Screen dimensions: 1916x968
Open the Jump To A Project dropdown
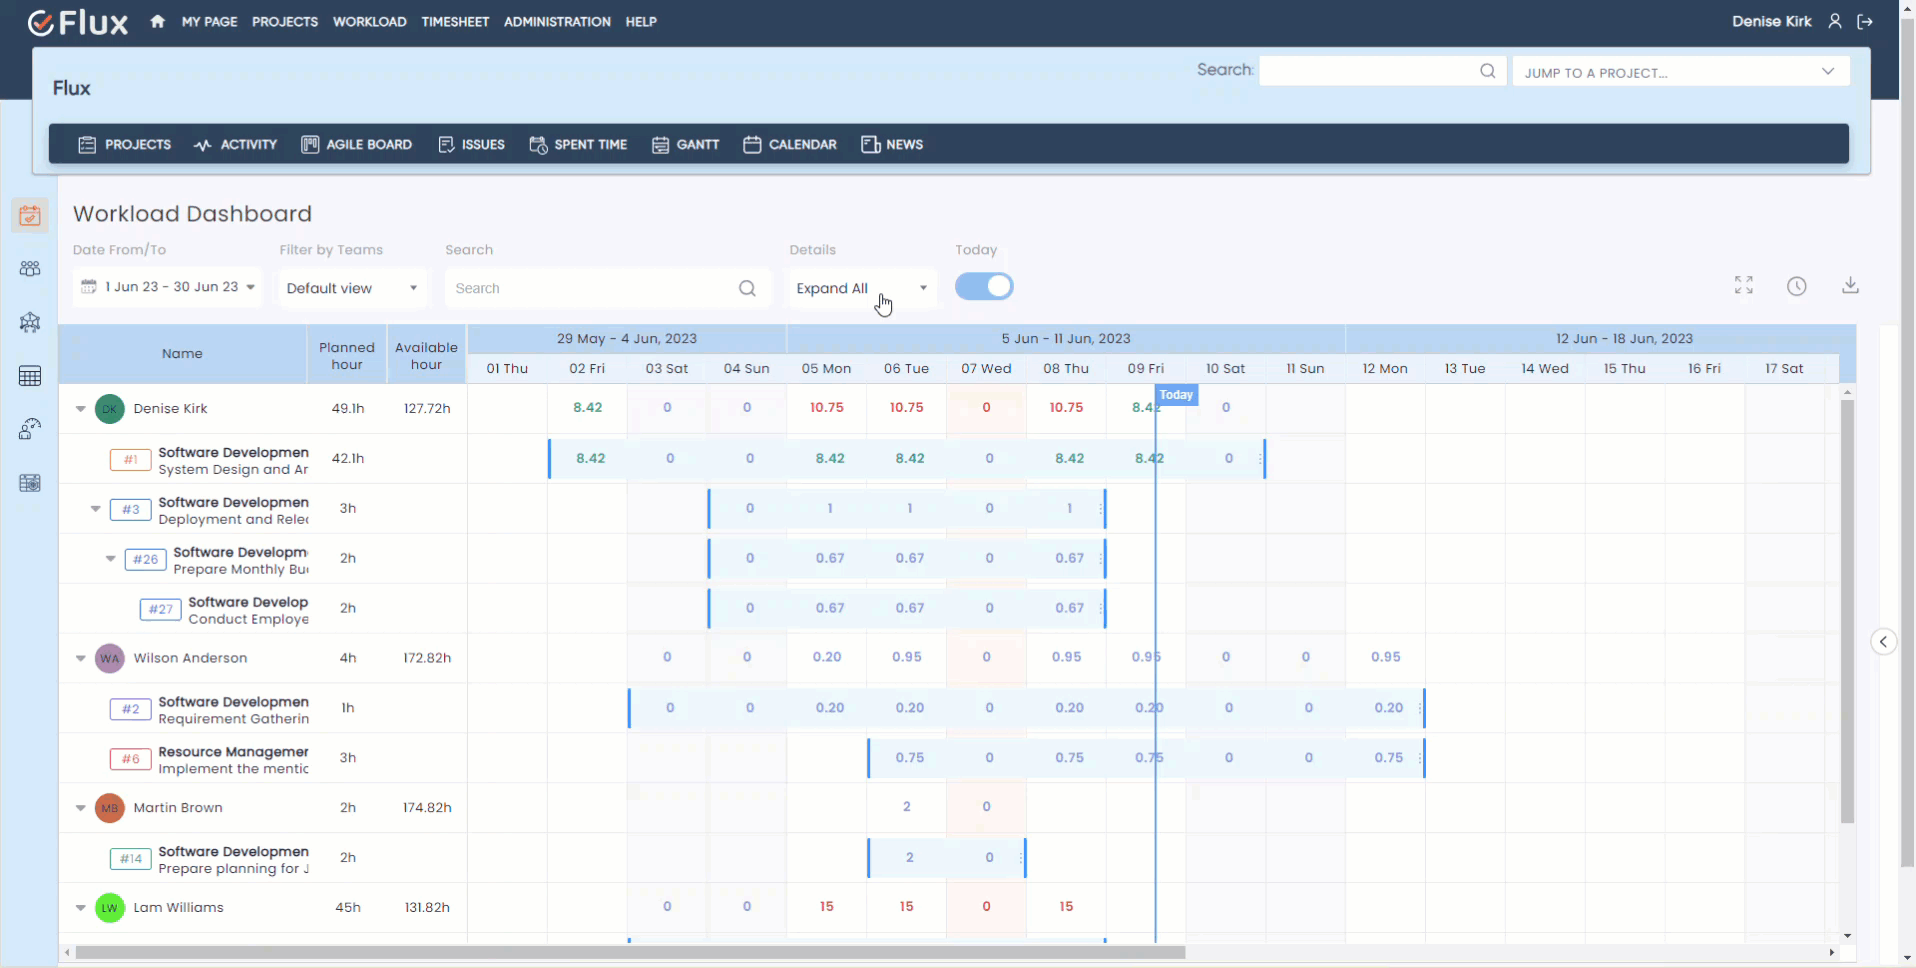point(1680,71)
